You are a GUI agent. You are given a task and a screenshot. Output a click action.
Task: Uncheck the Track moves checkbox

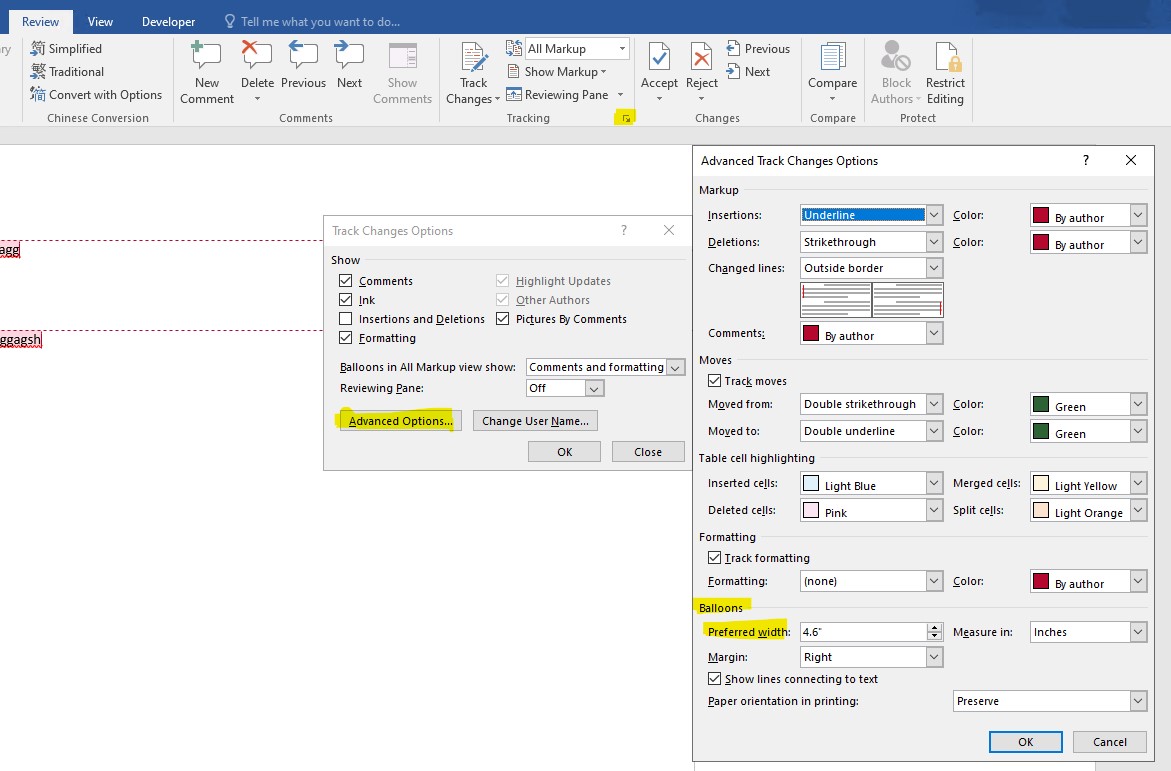click(714, 381)
